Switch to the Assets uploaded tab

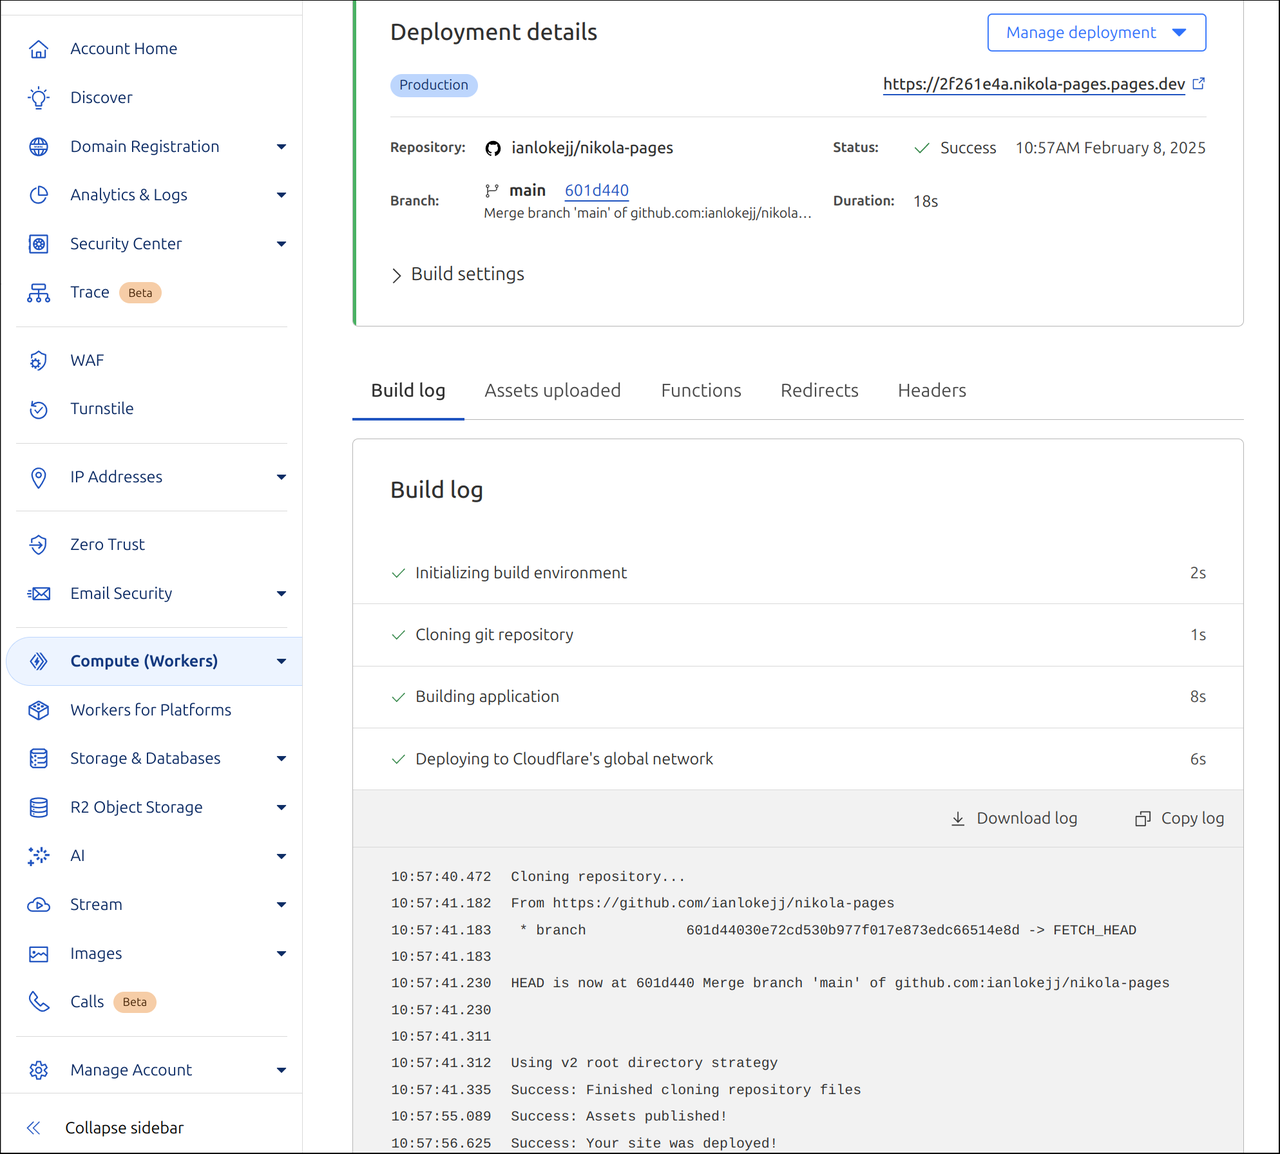[553, 390]
